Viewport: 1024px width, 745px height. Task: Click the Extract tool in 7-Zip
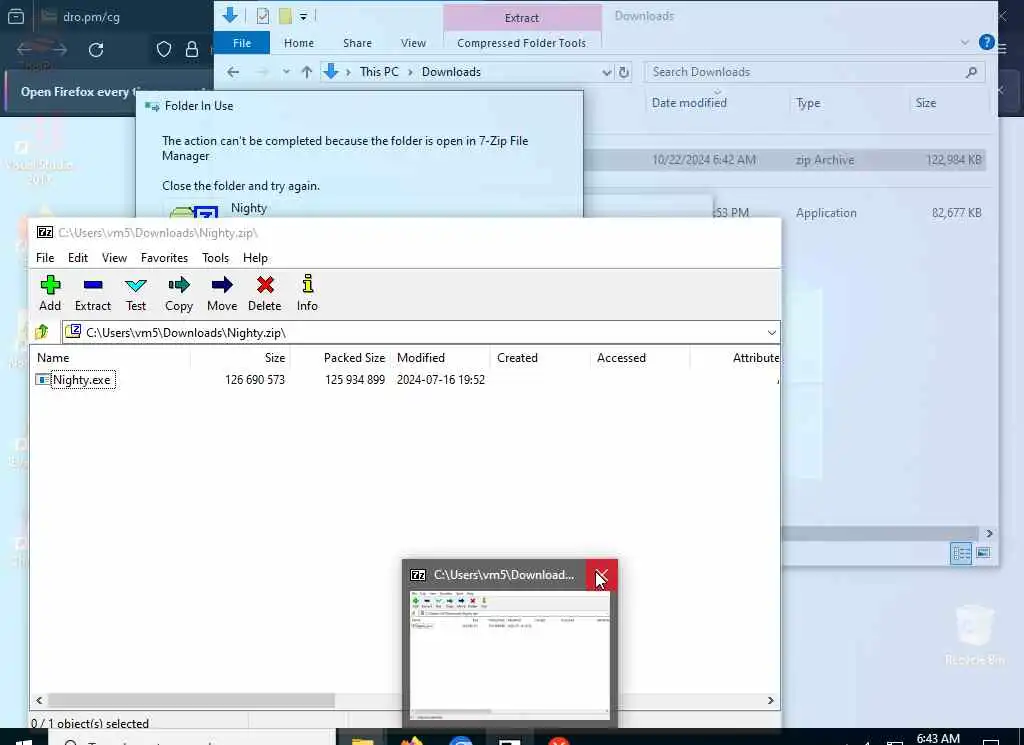click(x=93, y=293)
